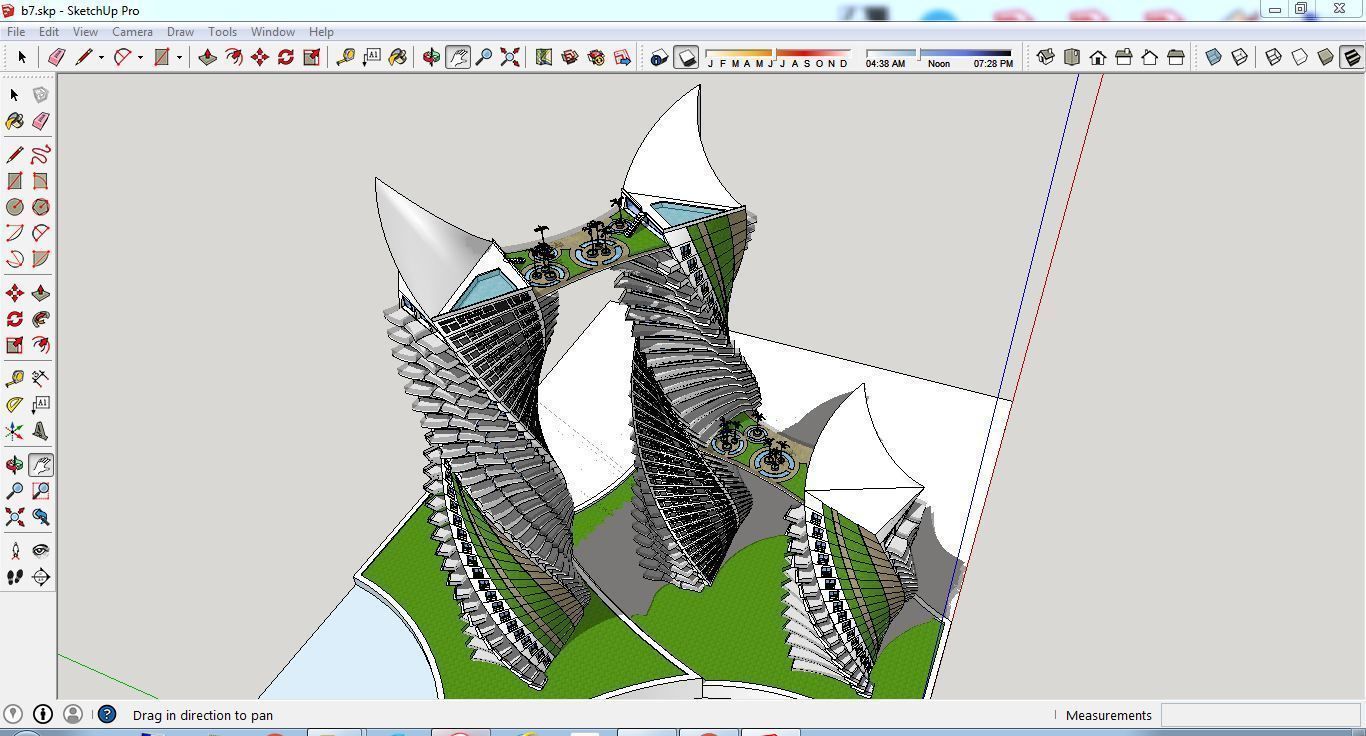Click the Iso view icon
This screenshot has width=1366, height=736.
click(1046, 58)
